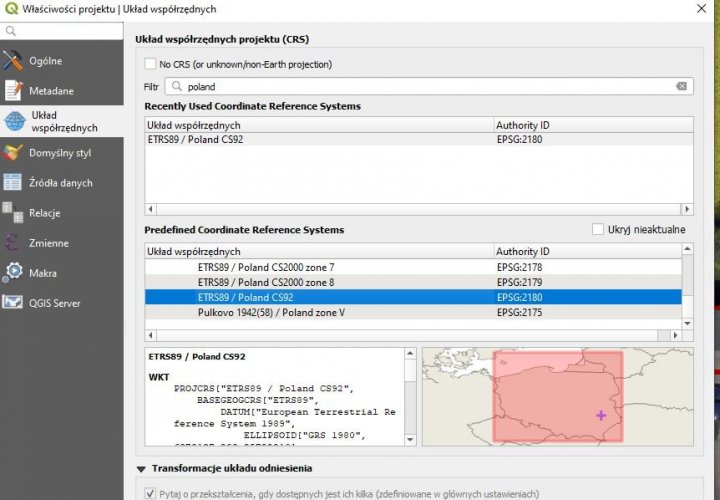Open the Relacje page icon
This screenshot has height=500, width=720.
13,213
